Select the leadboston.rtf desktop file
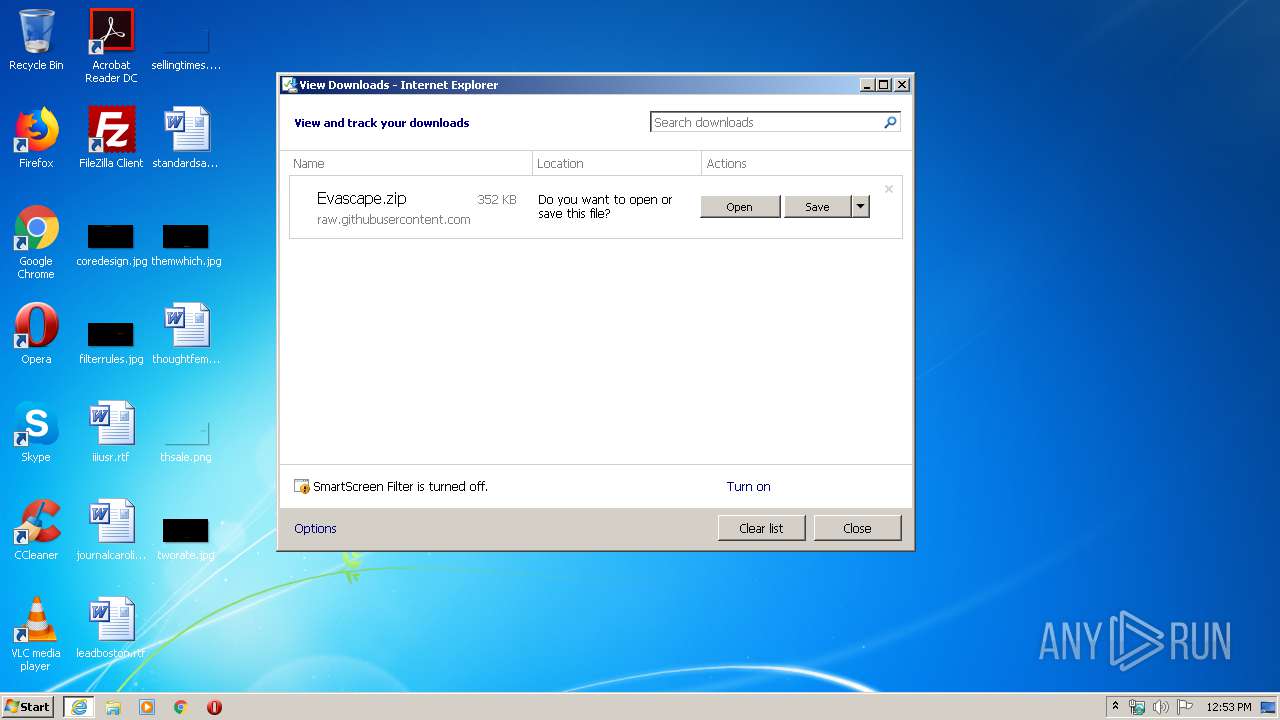The image size is (1280, 720). point(111,628)
